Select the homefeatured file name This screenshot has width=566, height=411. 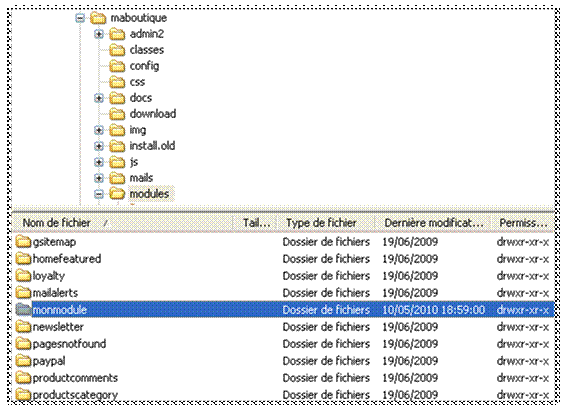67,259
